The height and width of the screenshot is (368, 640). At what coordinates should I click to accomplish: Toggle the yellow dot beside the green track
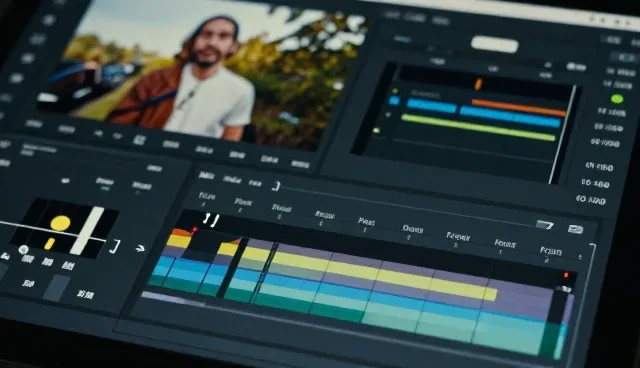[376, 131]
